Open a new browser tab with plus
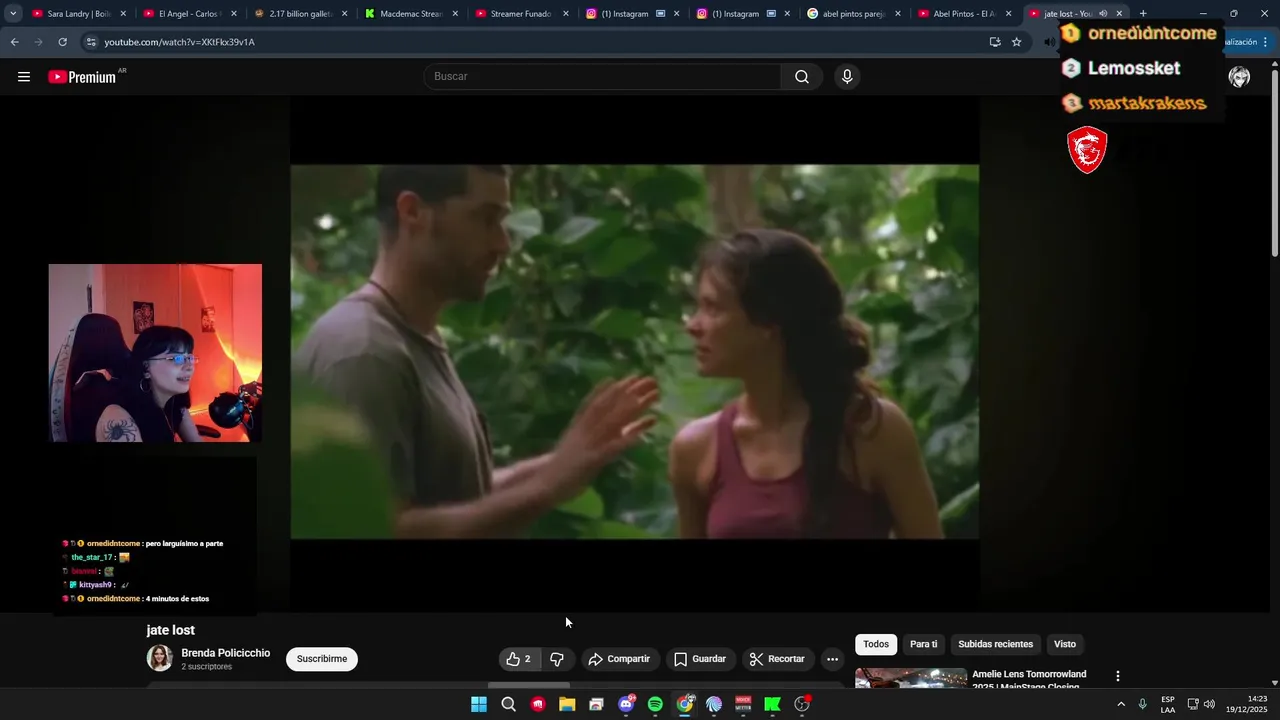Screen dimensions: 1280x720 1143,14
